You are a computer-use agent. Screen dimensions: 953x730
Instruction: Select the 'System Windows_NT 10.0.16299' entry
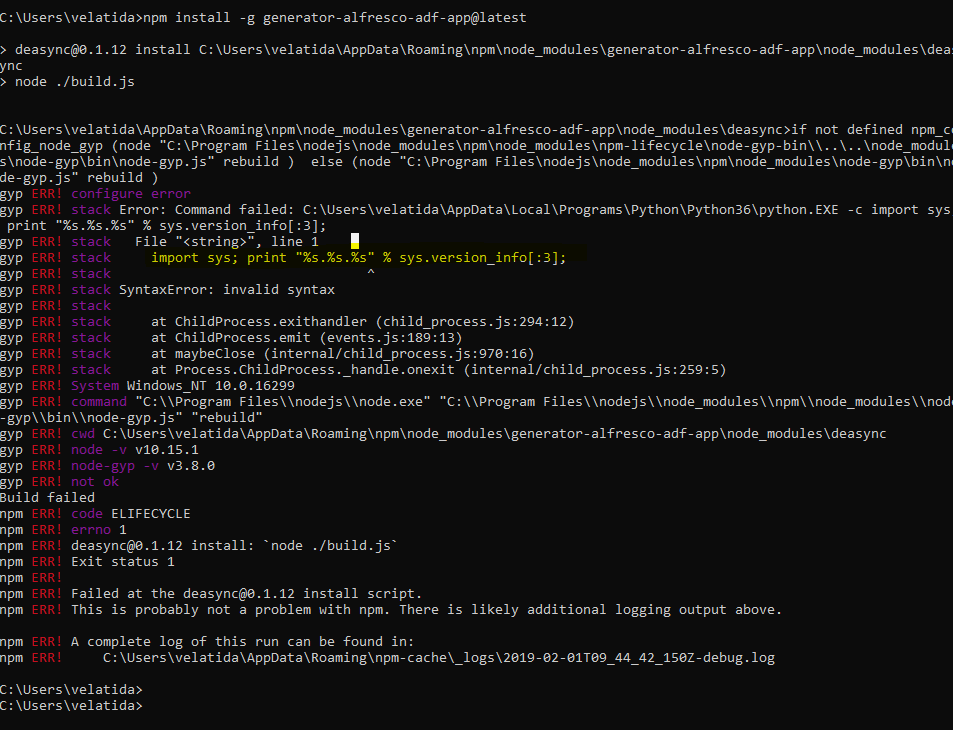(x=183, y=385)
